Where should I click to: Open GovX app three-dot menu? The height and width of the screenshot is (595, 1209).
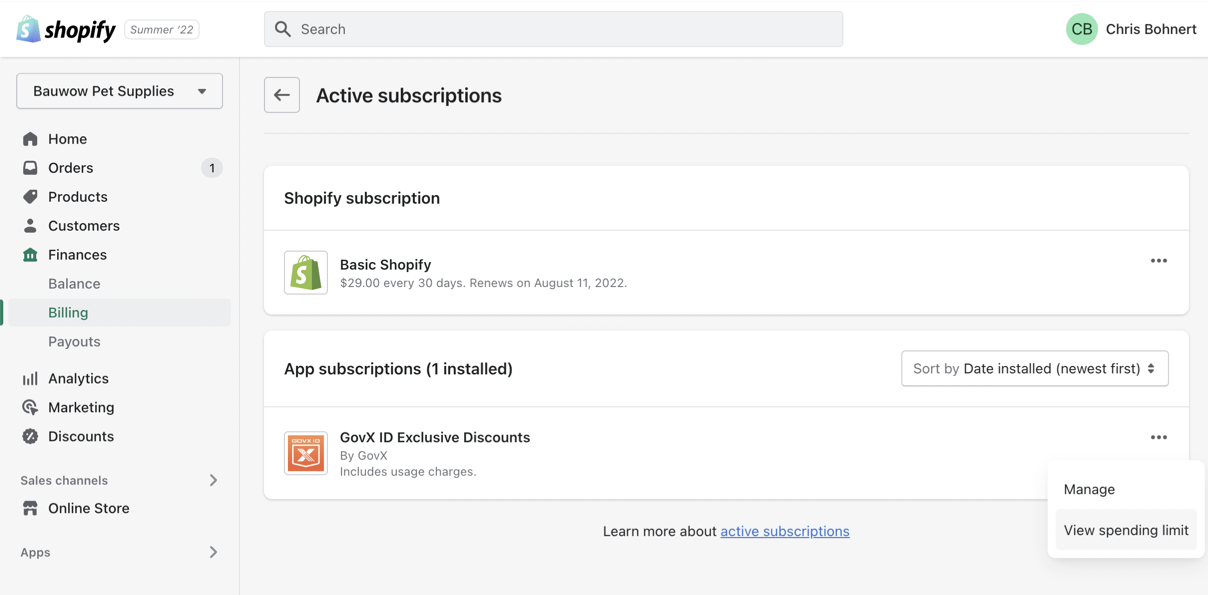click(1159, 437)
